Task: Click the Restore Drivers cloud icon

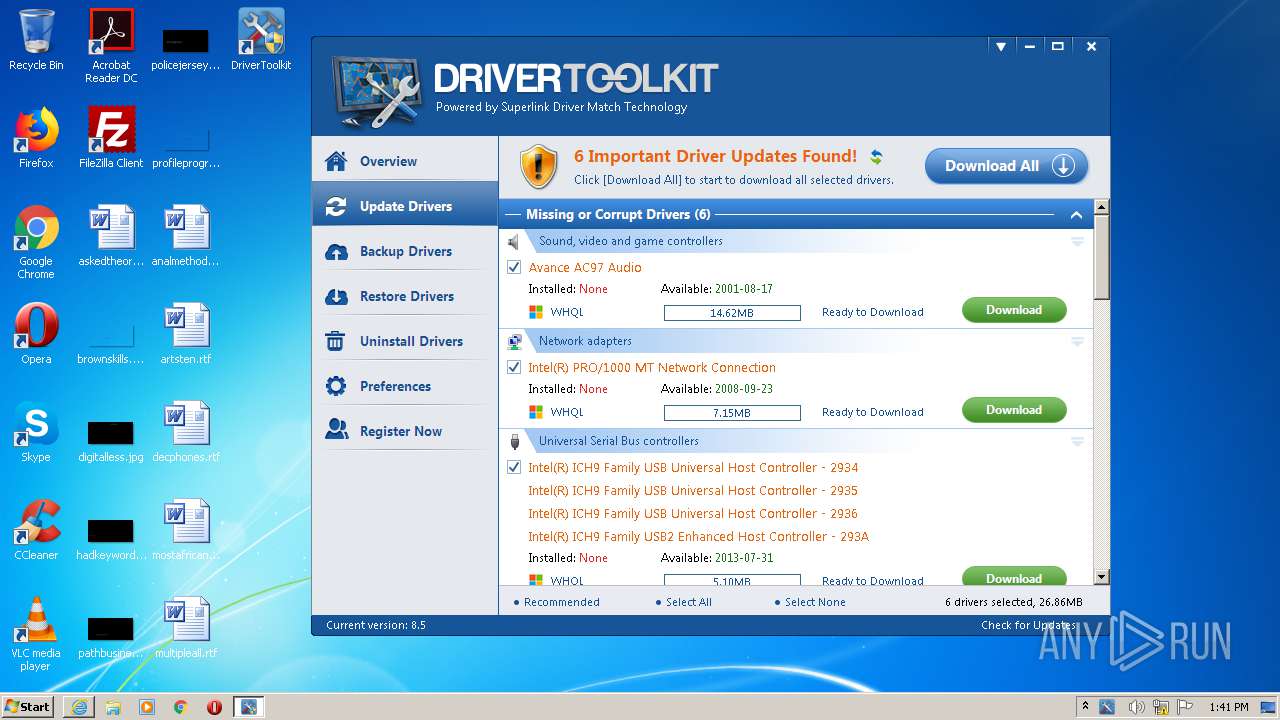Action: coord(336,296)
